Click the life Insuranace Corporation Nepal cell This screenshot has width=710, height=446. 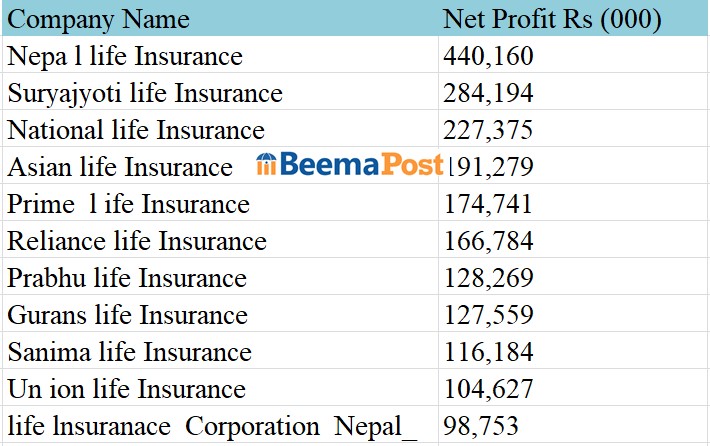point(212,426)
